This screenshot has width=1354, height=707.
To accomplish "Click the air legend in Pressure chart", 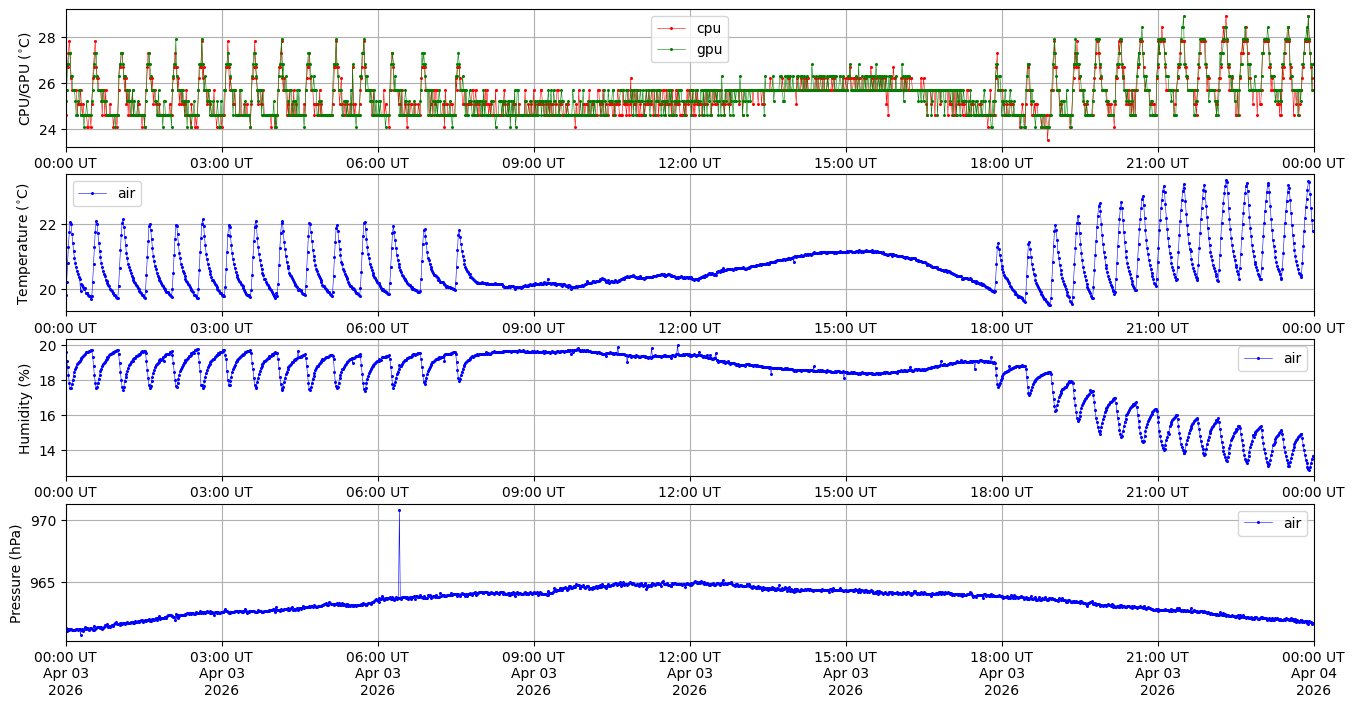I will (x=1272, y=523).
